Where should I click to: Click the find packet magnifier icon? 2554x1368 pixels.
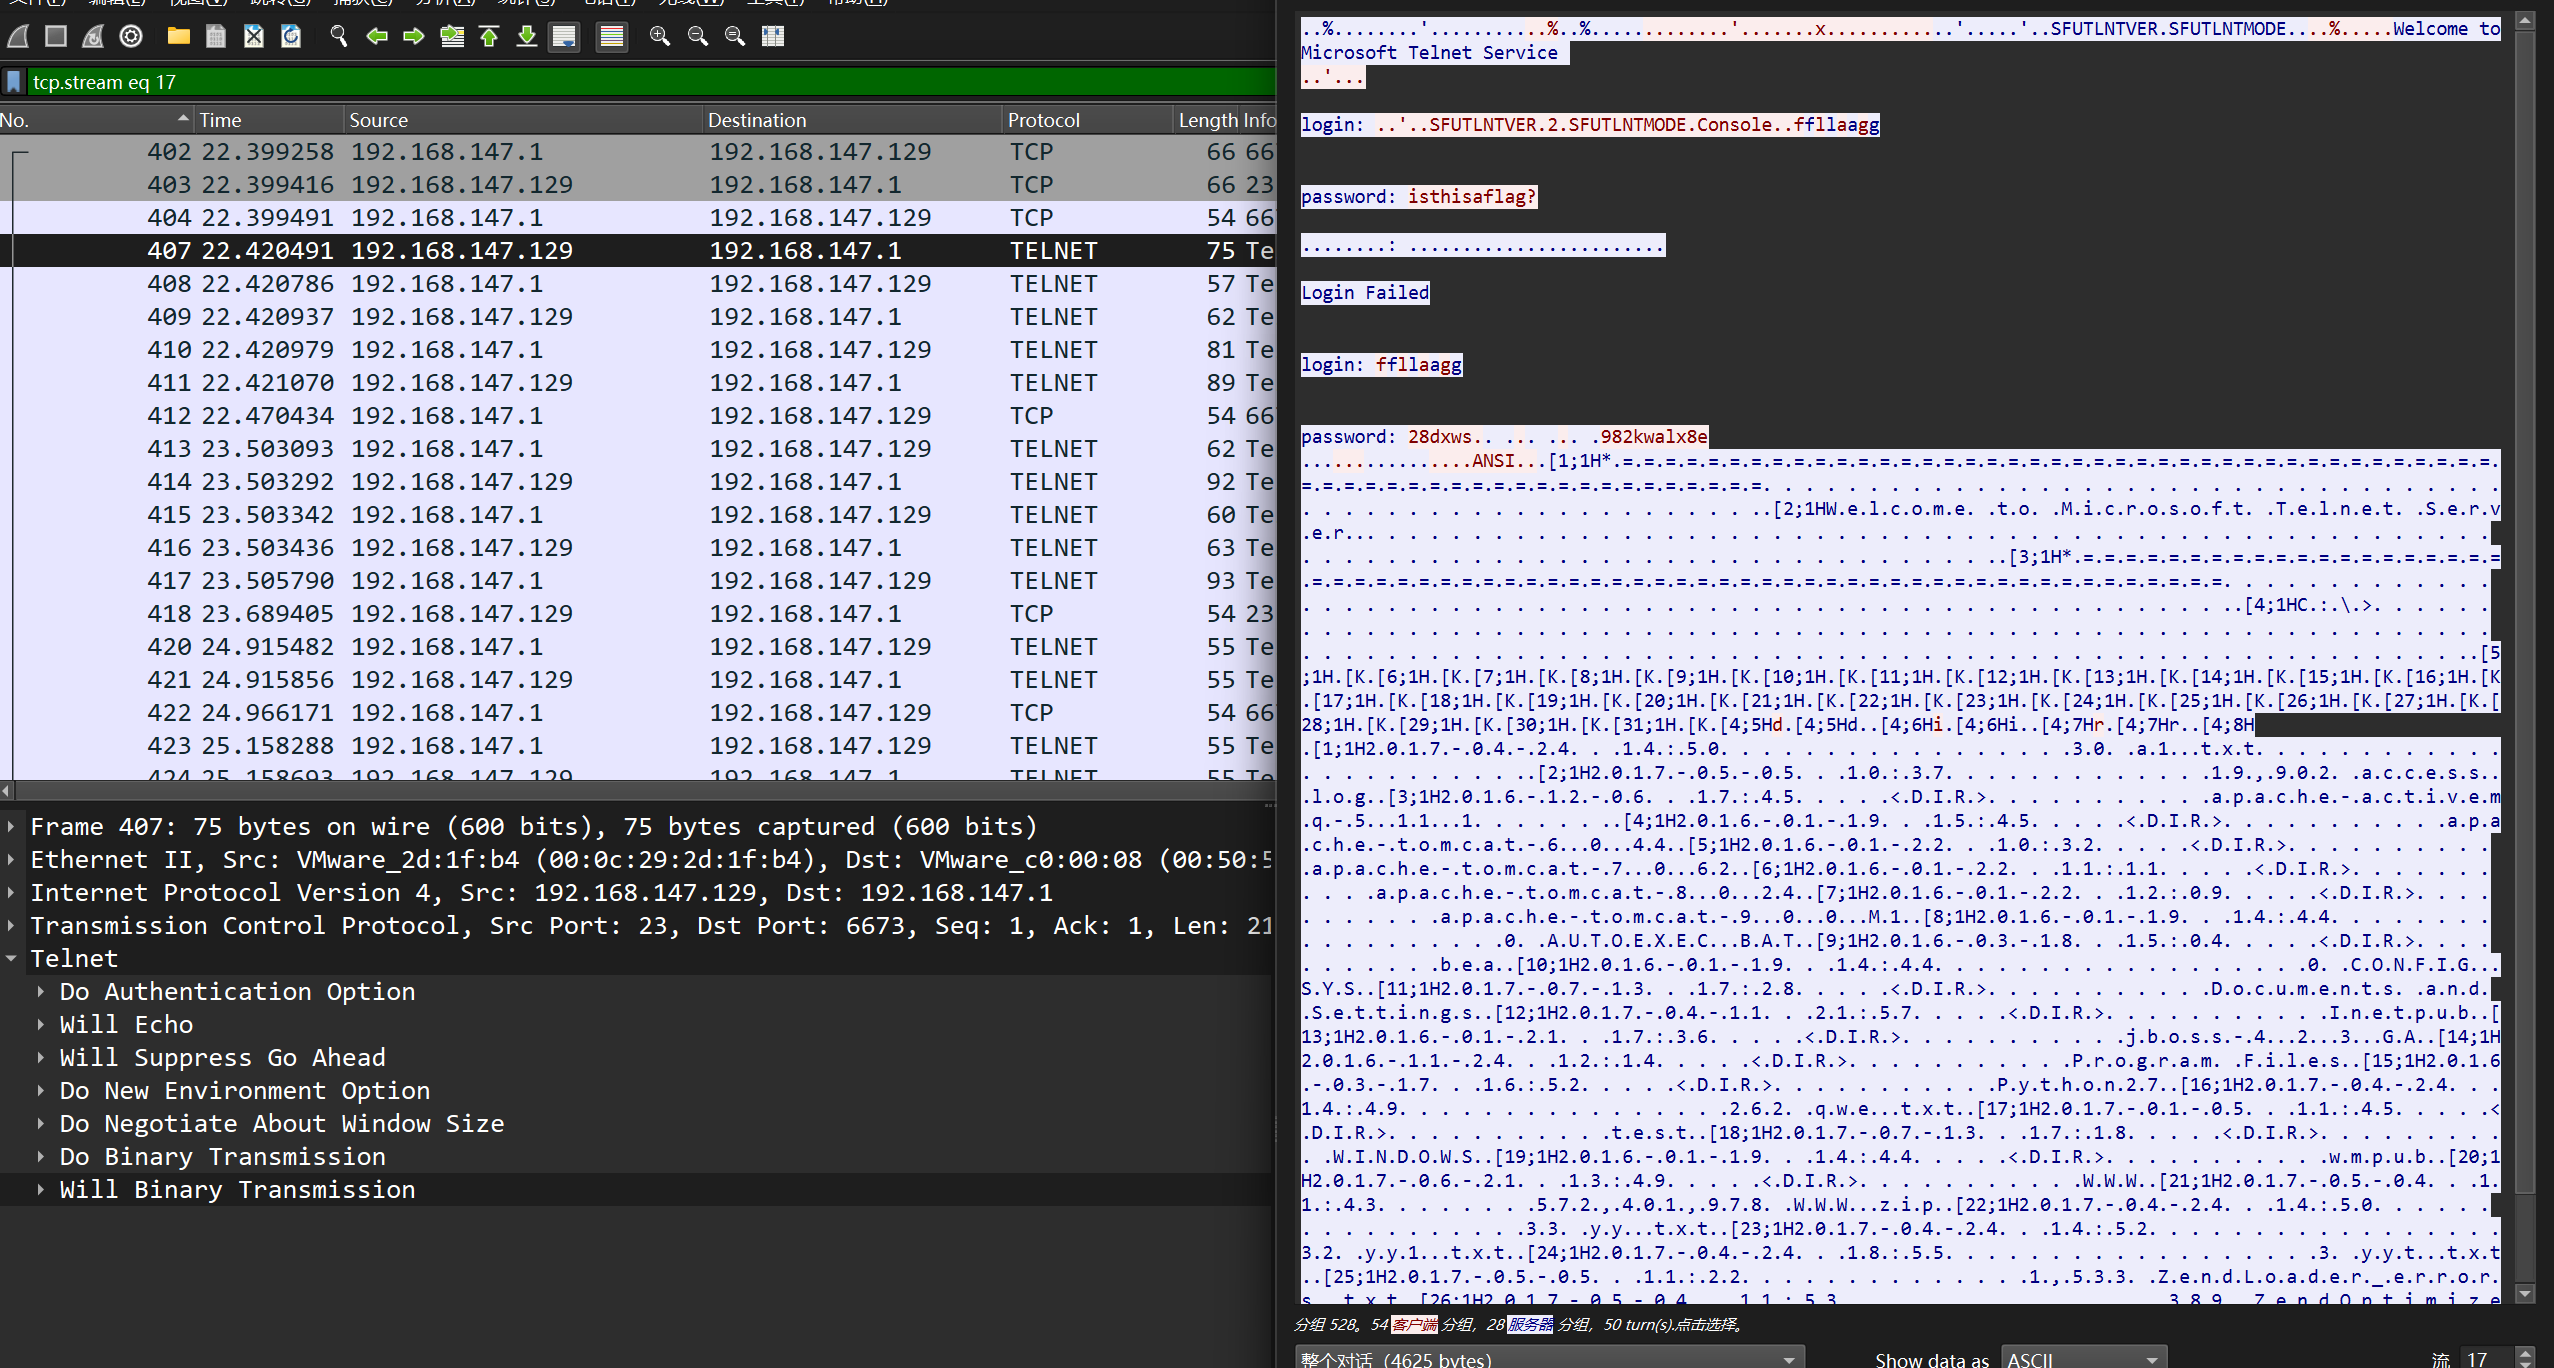(x=339, y=37)
